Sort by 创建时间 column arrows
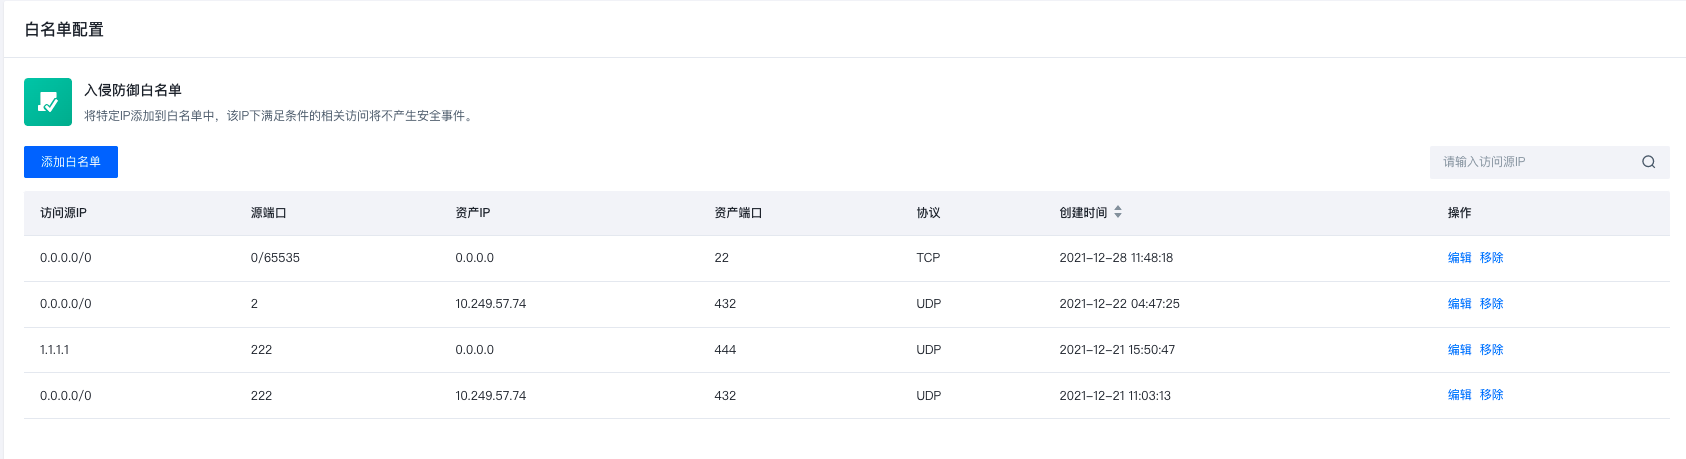This screenshot has height=459, width=1686. [x=1118, y=212]
